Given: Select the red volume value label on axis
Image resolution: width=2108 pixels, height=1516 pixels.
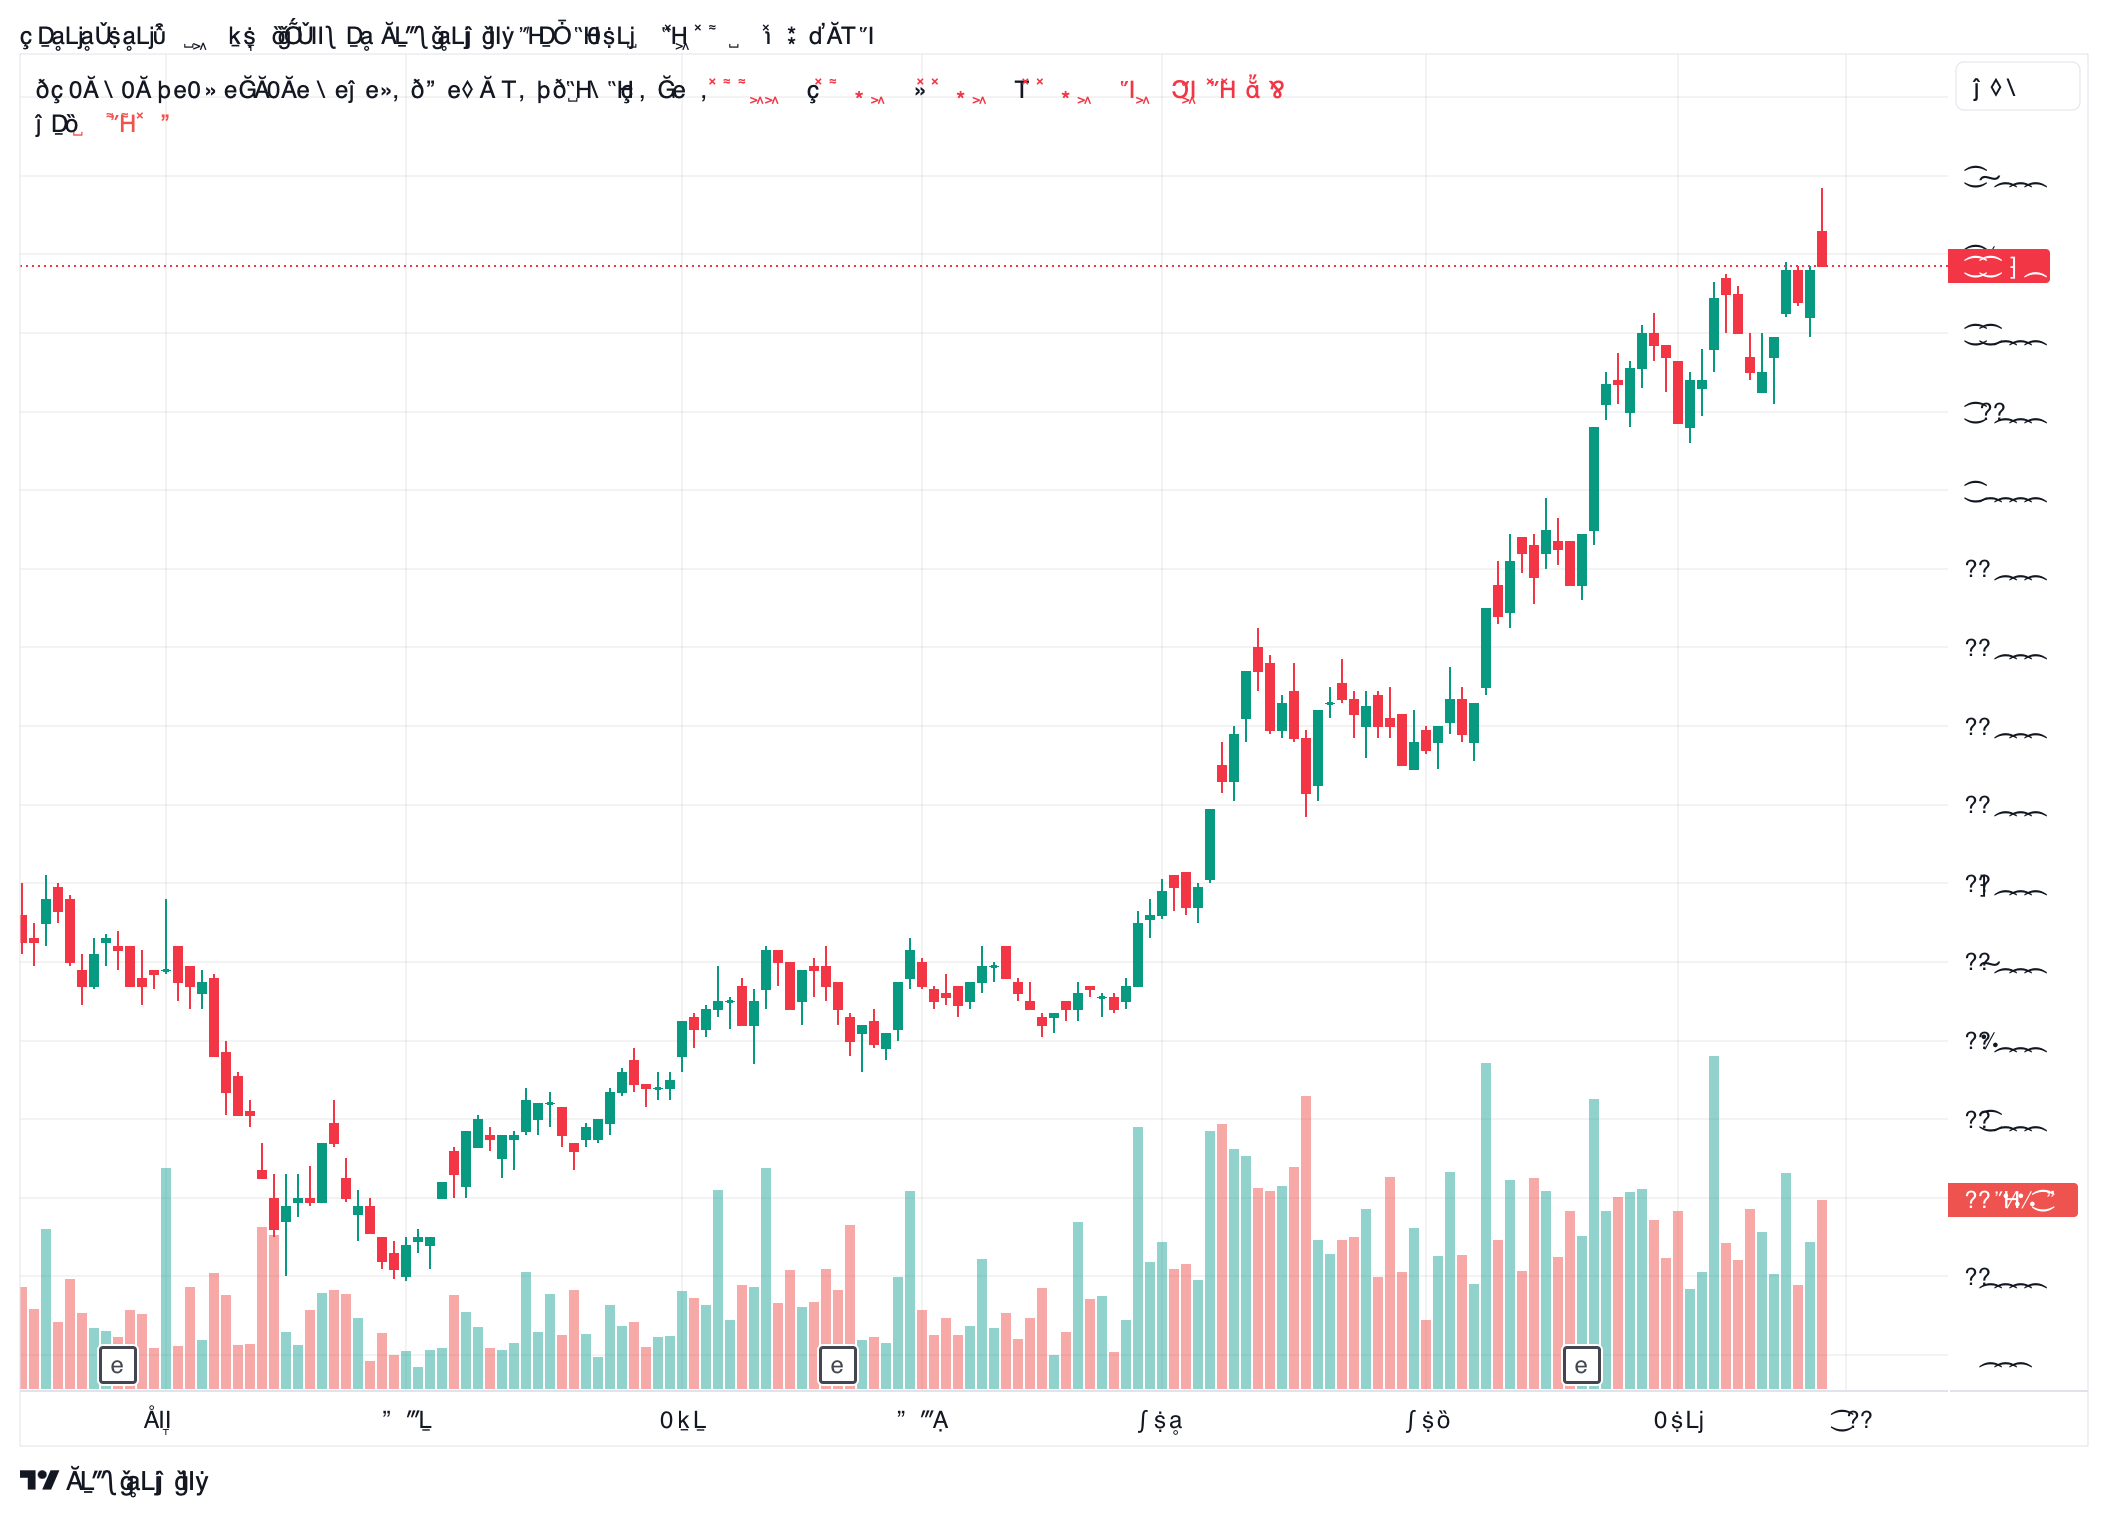Looking at the screenshot, I should click(x=2012, y=1199).
